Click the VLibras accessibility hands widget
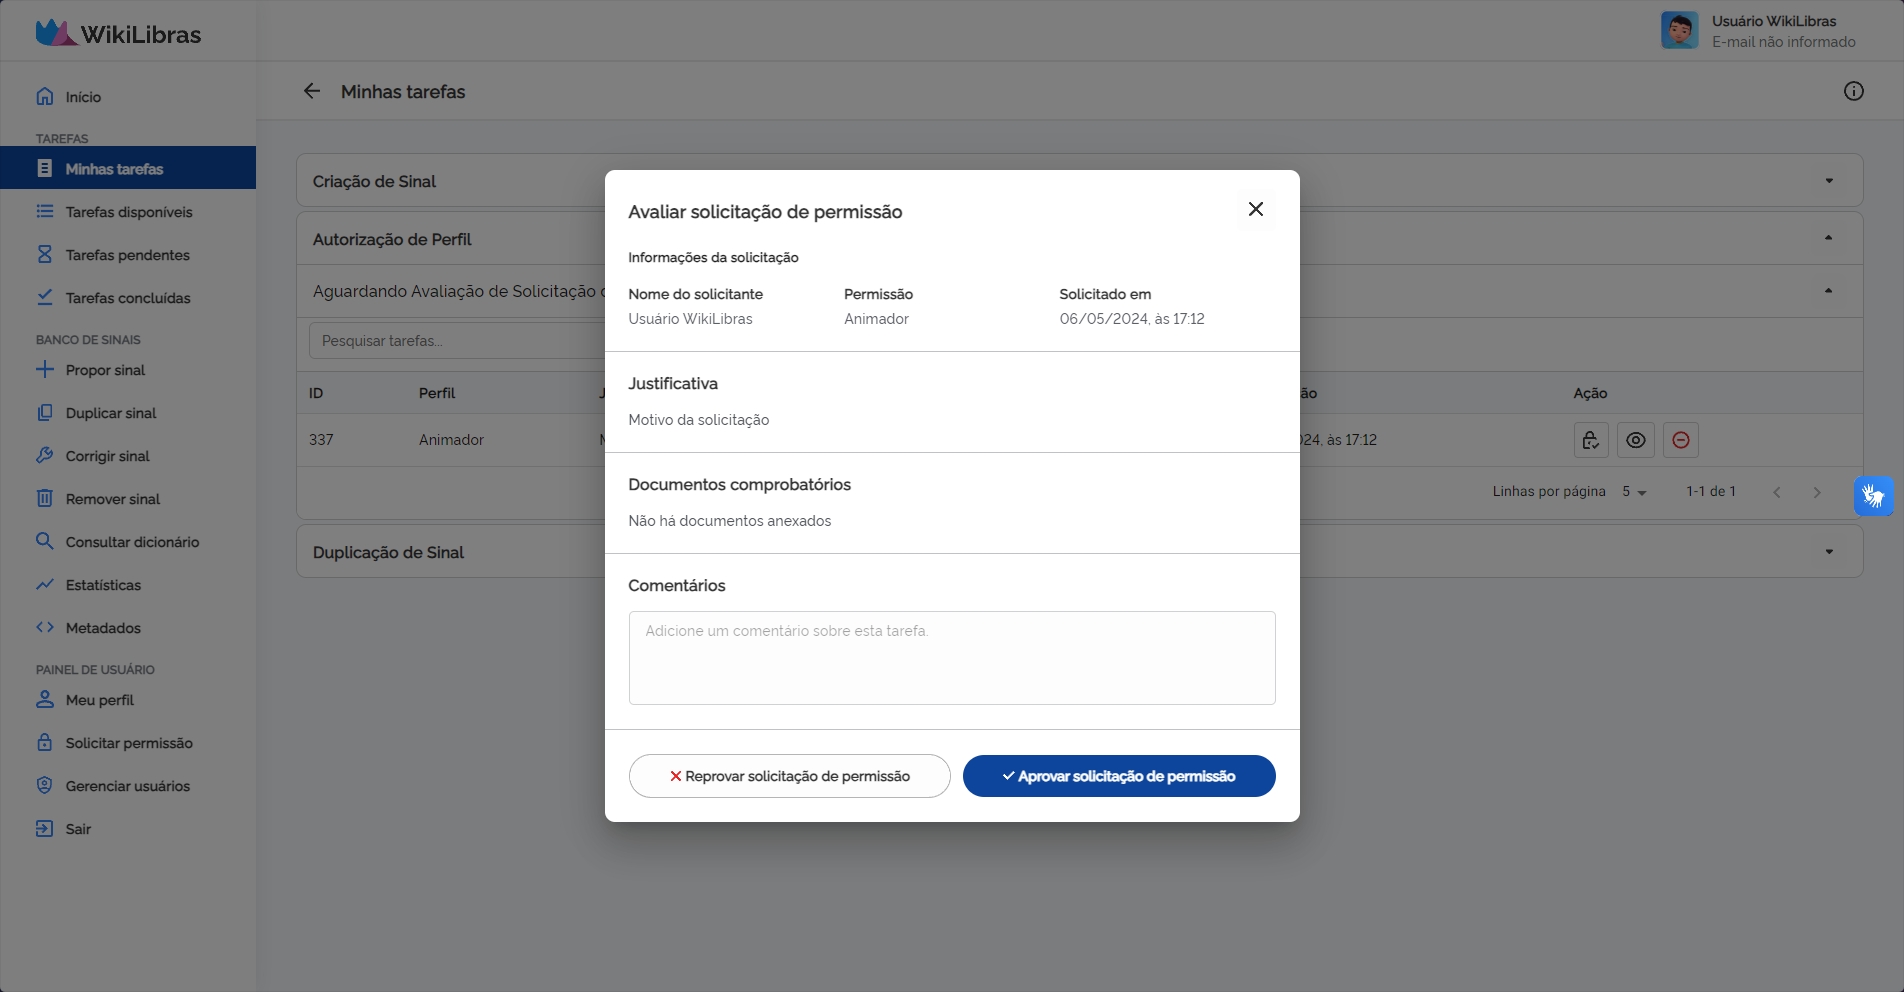Image resolution: width=1904 pixels, height=992 pixels. [x=1873, y=495]
